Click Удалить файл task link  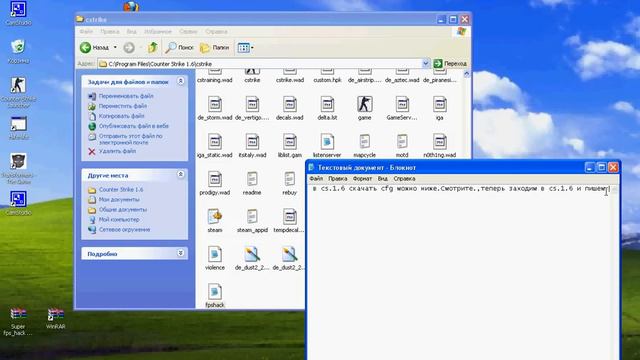click(x=118, y=151)
